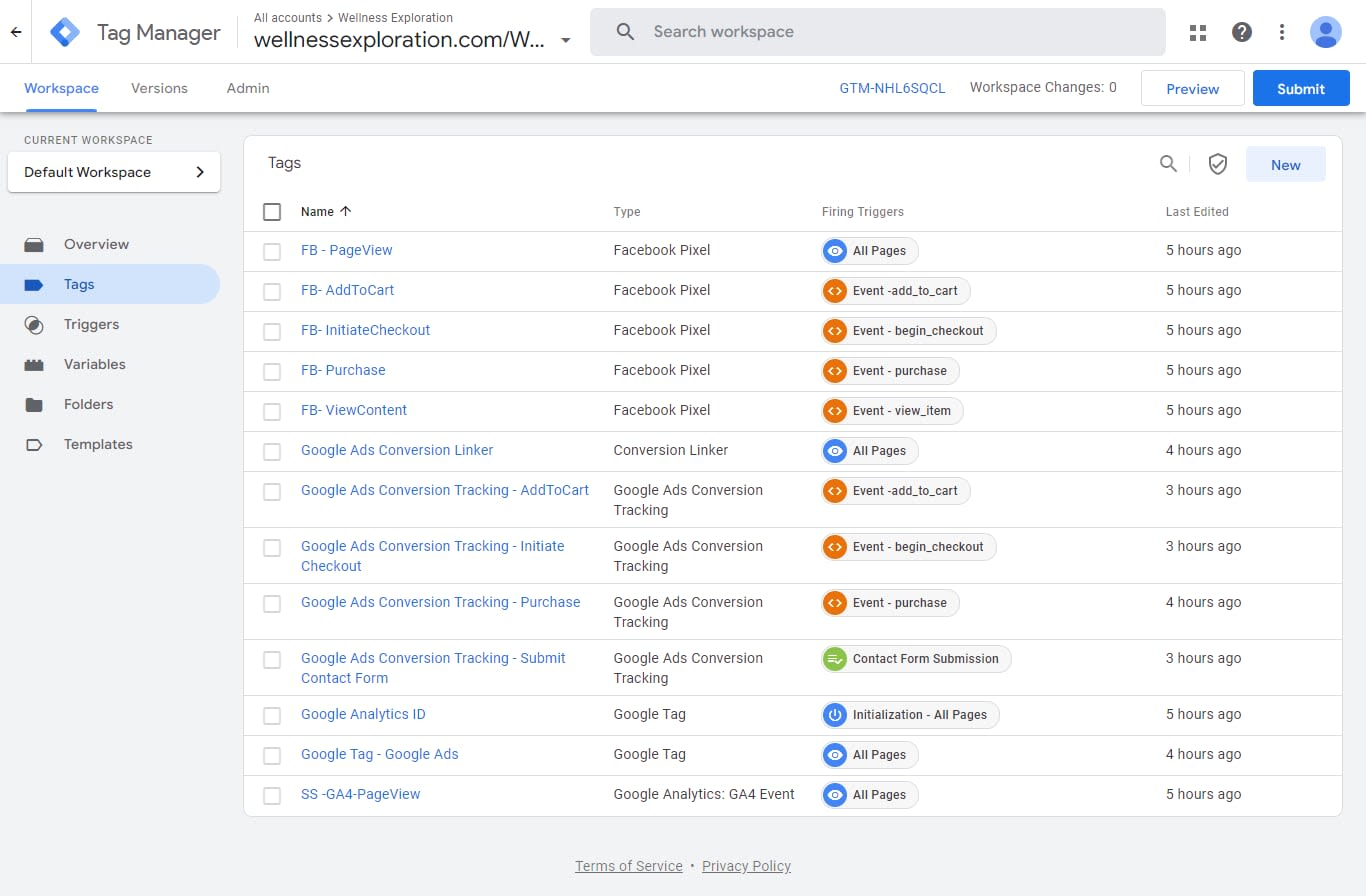Create a new tag with New button
The height and width of the screenshot is (896, 1366).
(x=1286, y=165)
